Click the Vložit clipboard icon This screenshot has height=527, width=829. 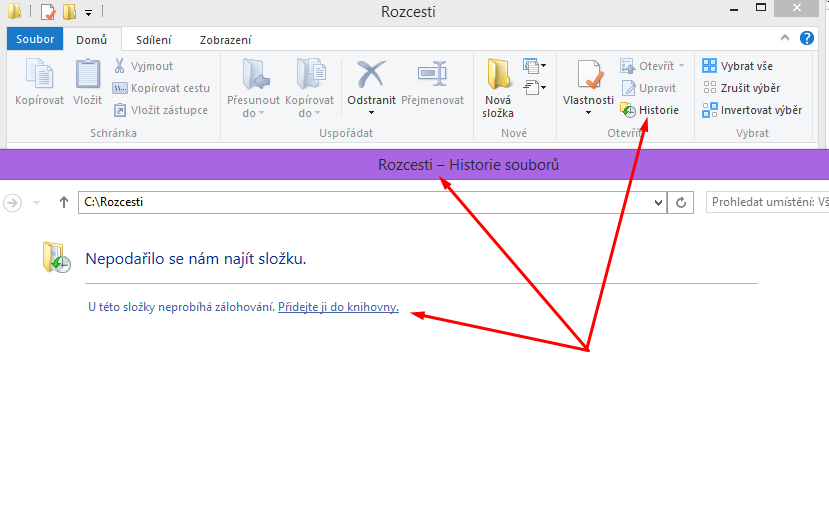coord(87,73)
